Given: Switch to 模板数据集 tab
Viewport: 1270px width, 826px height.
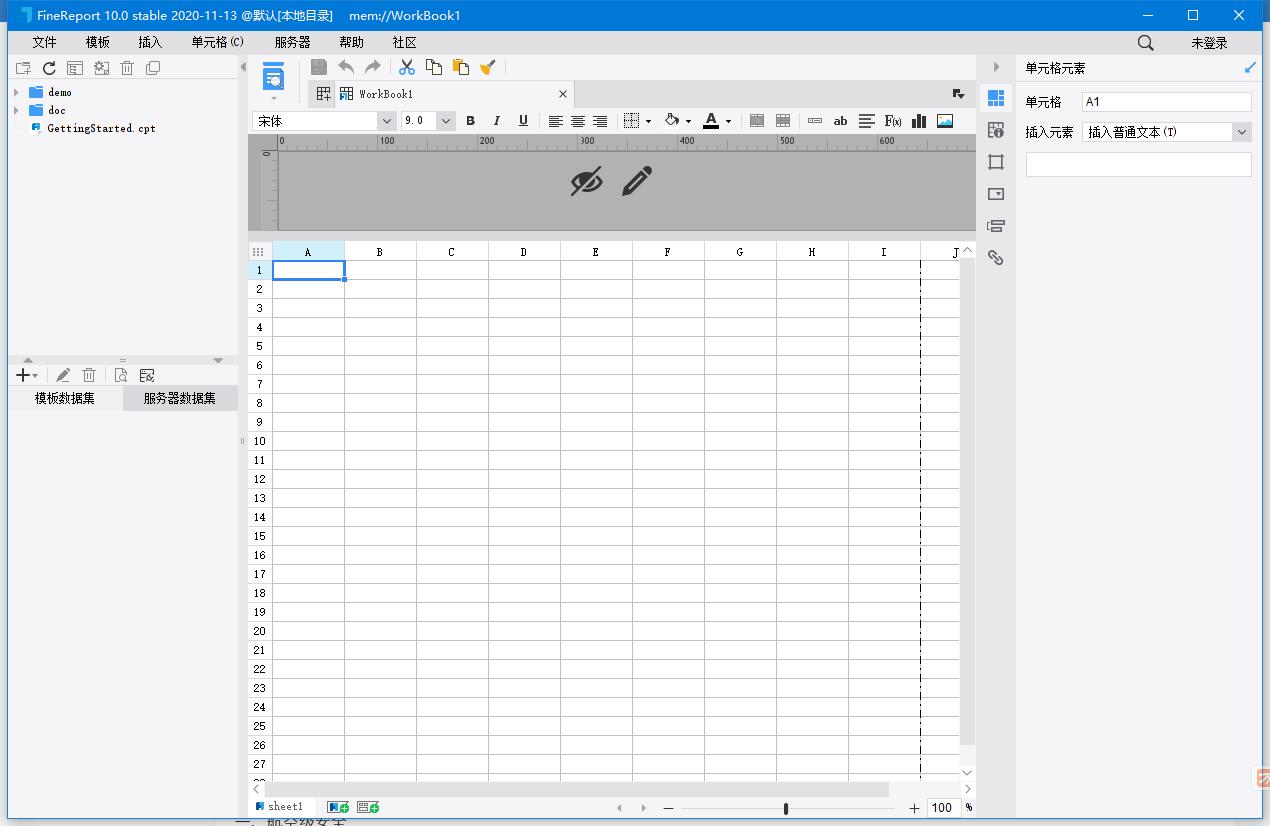Looking at the screenshot, I should pyautogui.click(x=65, y=398).
